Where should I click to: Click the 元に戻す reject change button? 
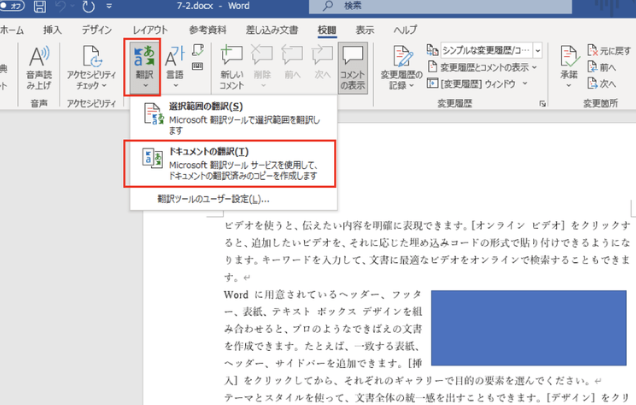point(608,50)
